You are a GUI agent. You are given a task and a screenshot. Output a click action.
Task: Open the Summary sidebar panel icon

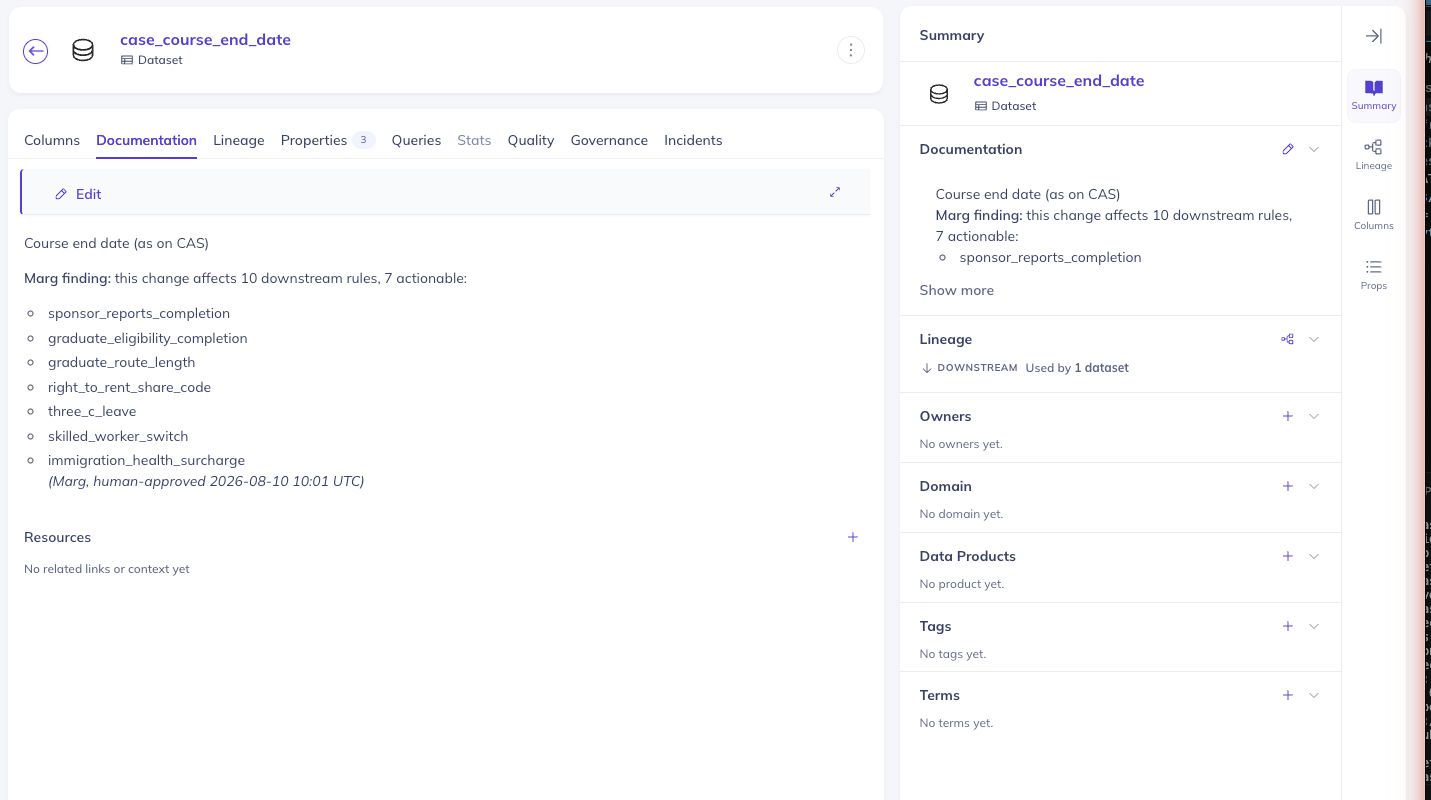[x=1374, y=95]
